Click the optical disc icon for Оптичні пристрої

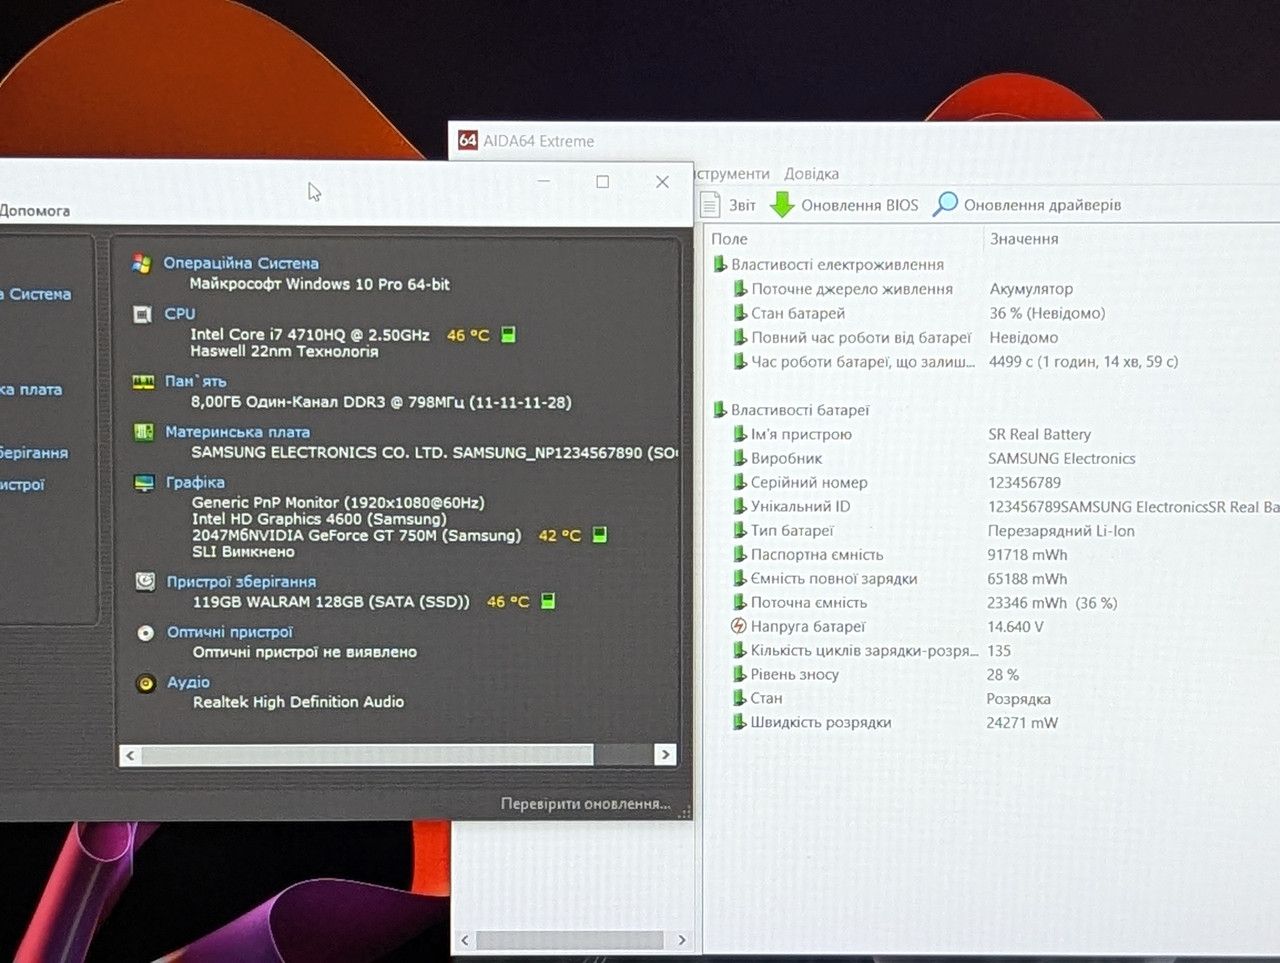(x=146, y=632)
